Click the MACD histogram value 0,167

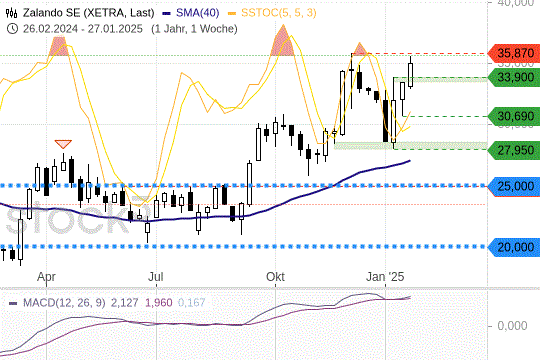pyautogui.click(x=191, y=303)
